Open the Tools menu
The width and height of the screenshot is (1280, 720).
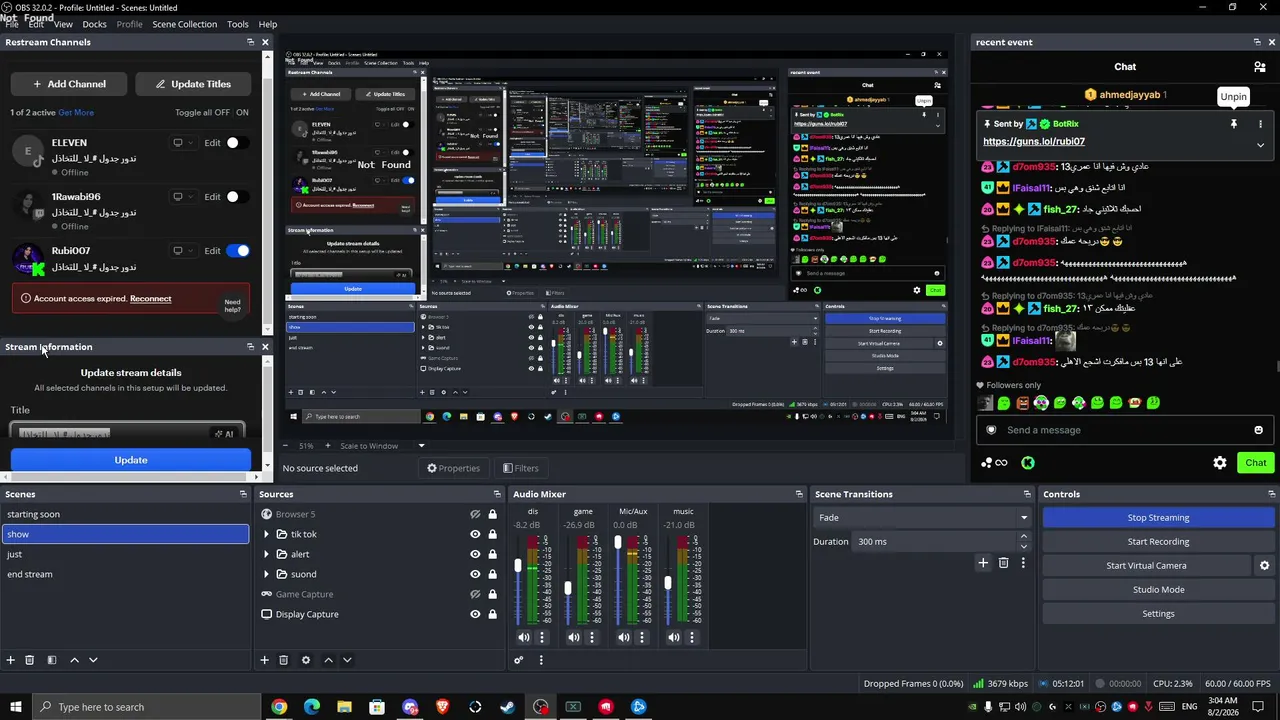tap(238, 24)
